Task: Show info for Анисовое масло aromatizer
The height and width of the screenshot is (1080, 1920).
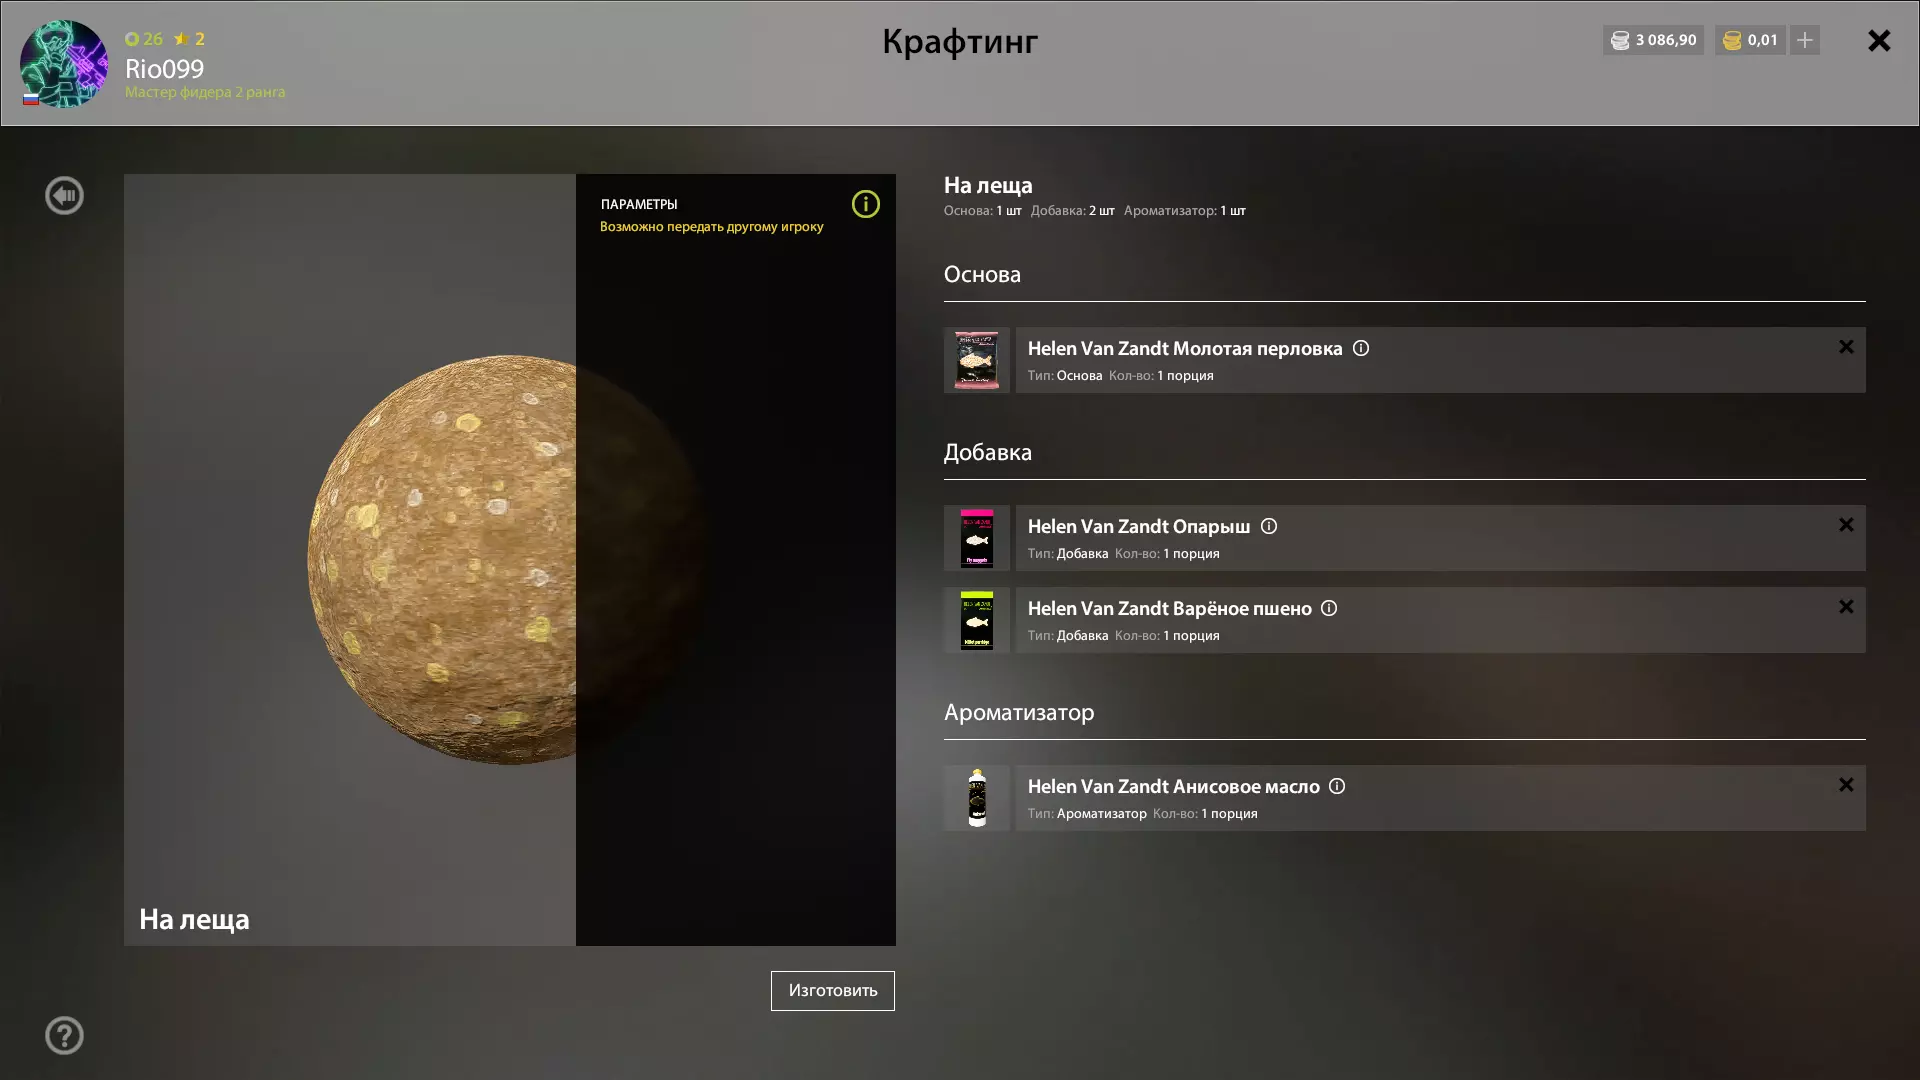Action: pos(1337,786)
